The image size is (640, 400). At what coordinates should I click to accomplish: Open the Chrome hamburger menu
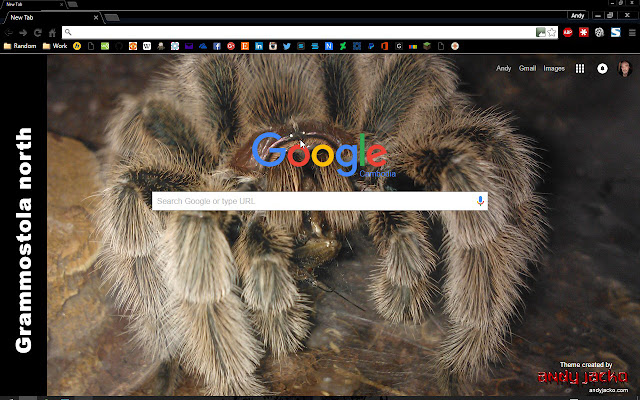coord(632,33)
